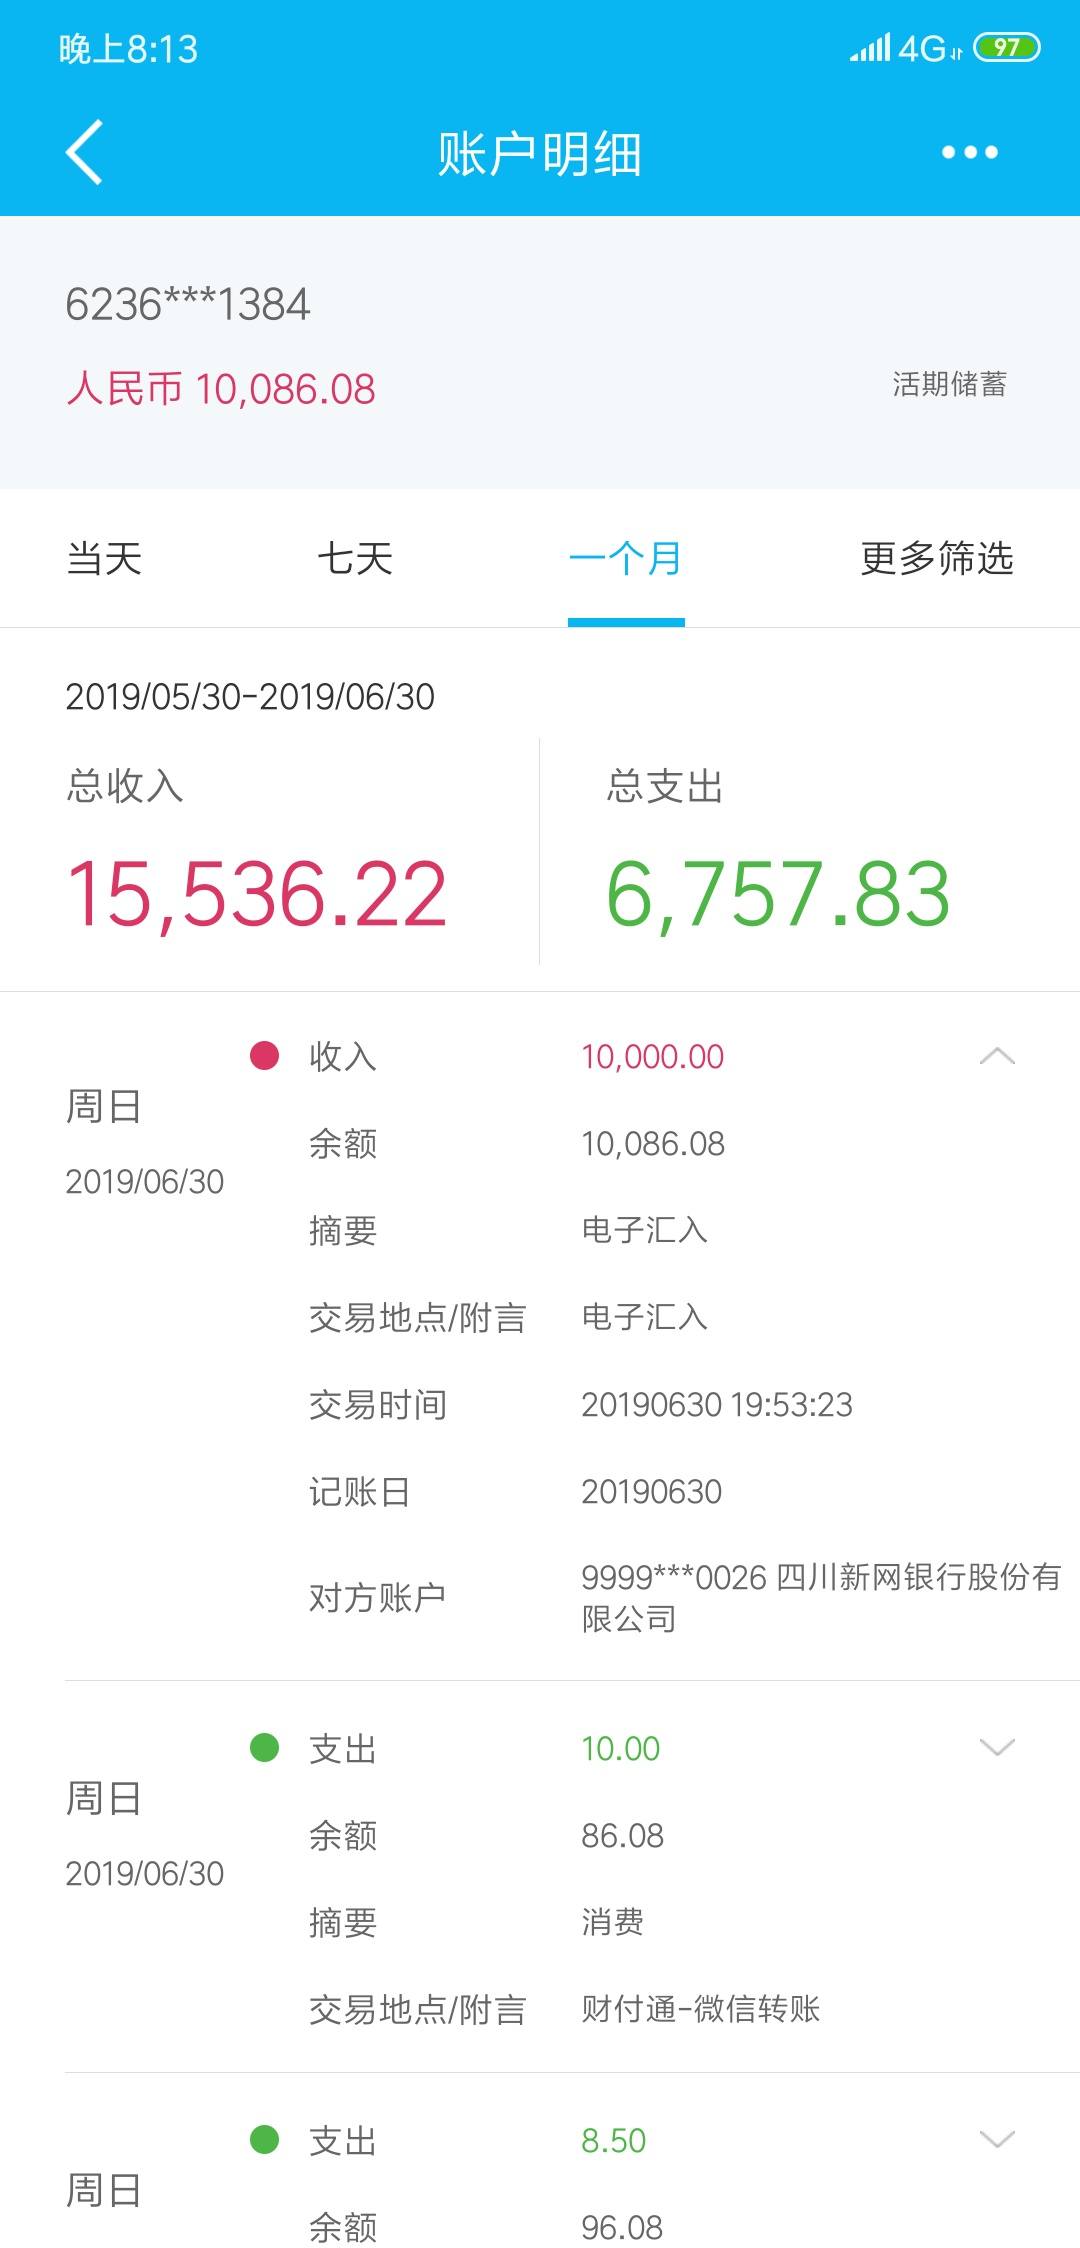Screen dimensions: 1080x2248
Task: Tap the green dot on 8.50 expense
Action: tap(264, 2139)
